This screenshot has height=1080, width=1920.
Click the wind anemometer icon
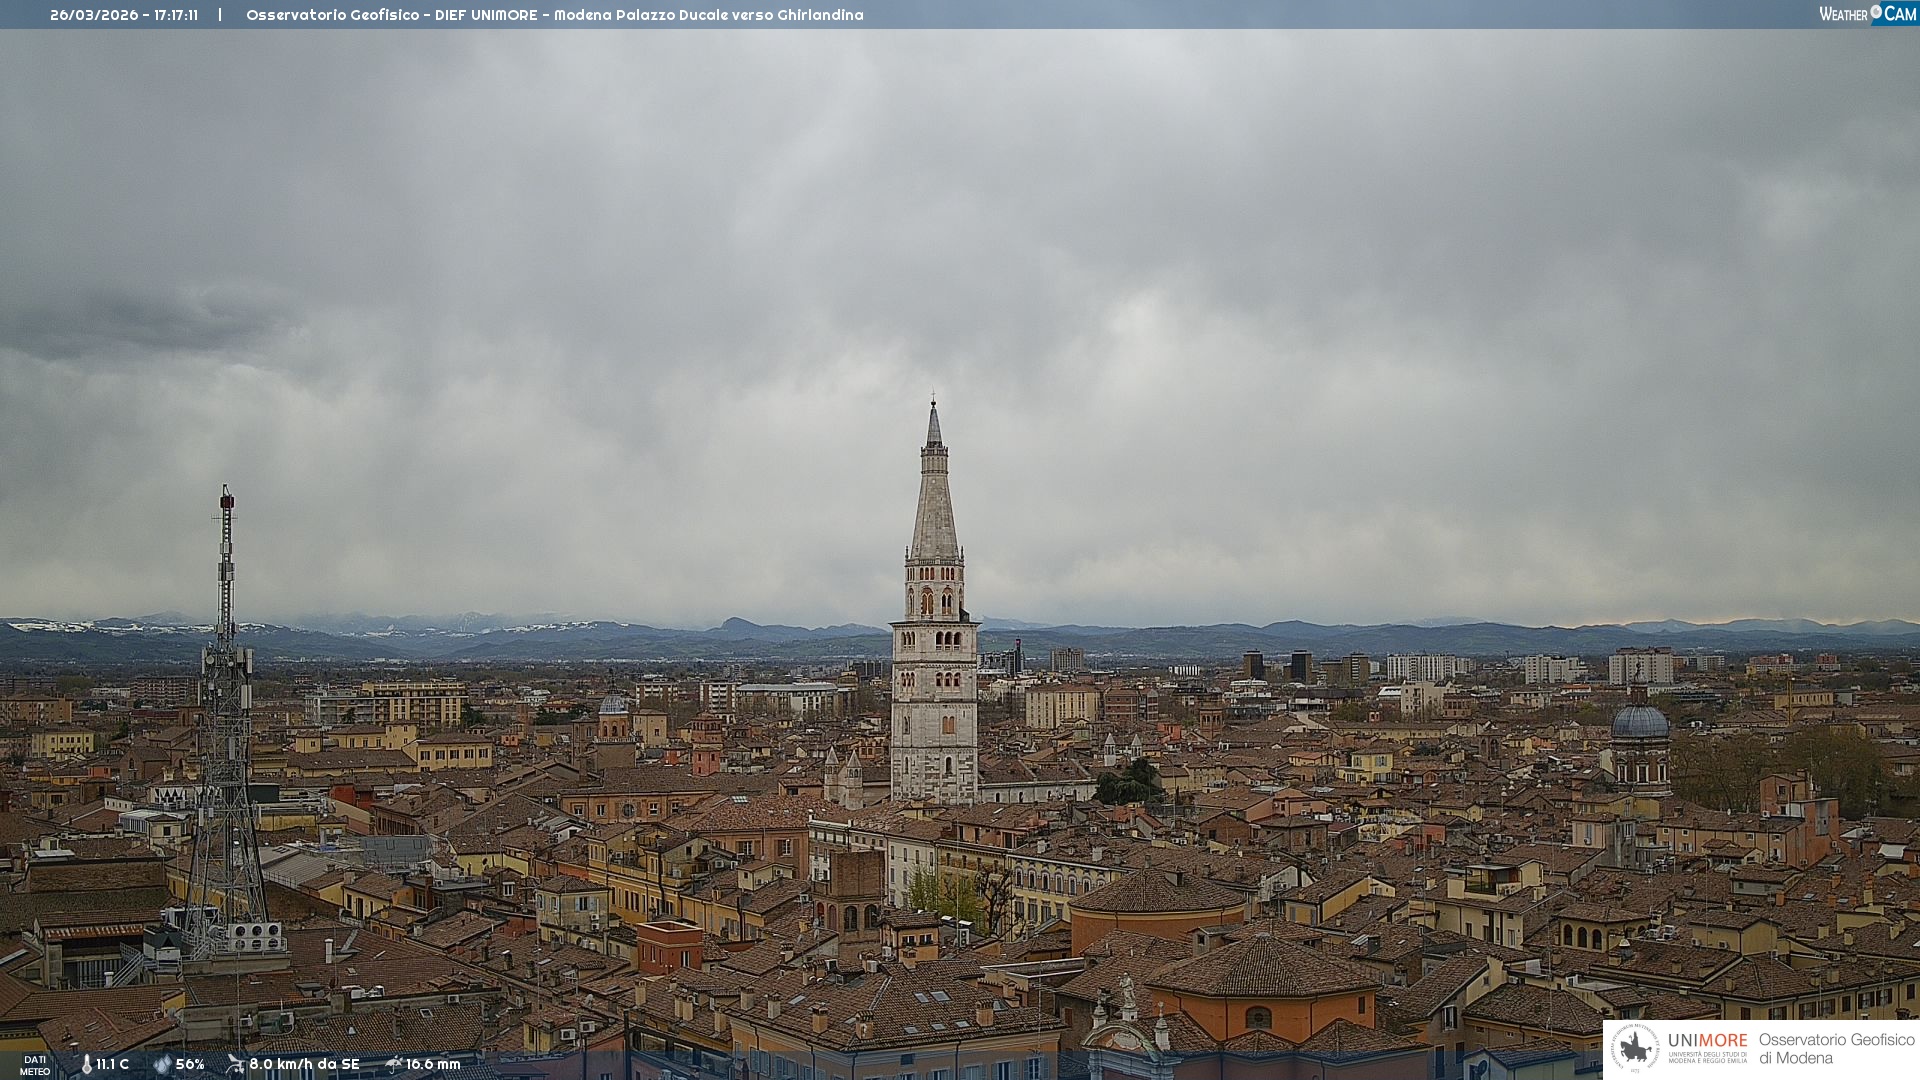(235, 1064)
